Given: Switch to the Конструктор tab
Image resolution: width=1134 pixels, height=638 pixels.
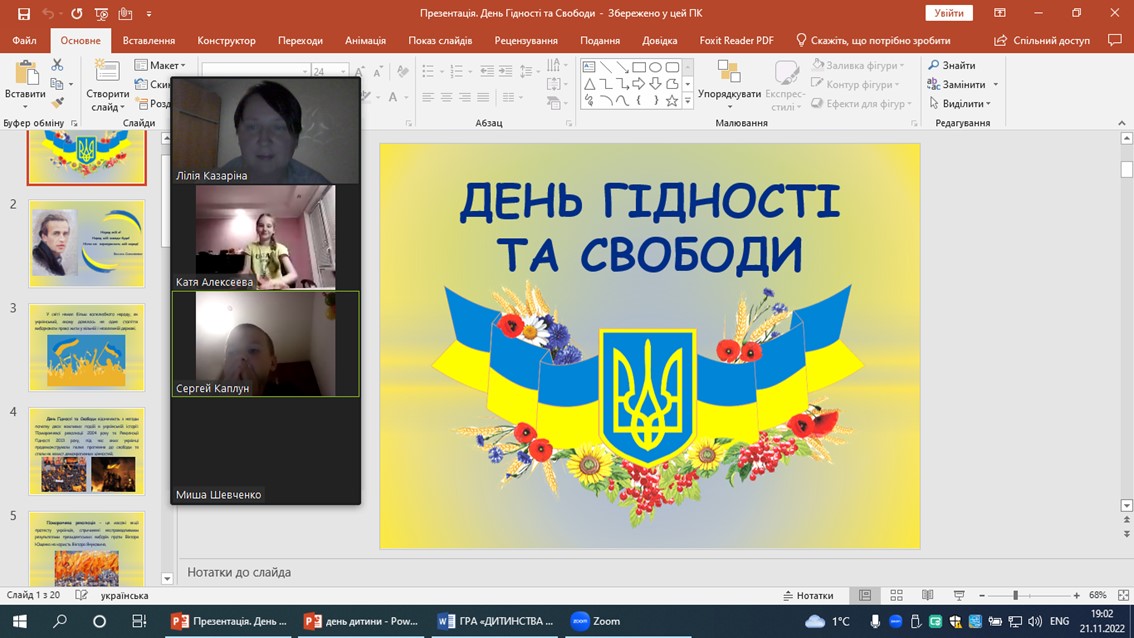Looking at the screenshot, I should [226, 41].
